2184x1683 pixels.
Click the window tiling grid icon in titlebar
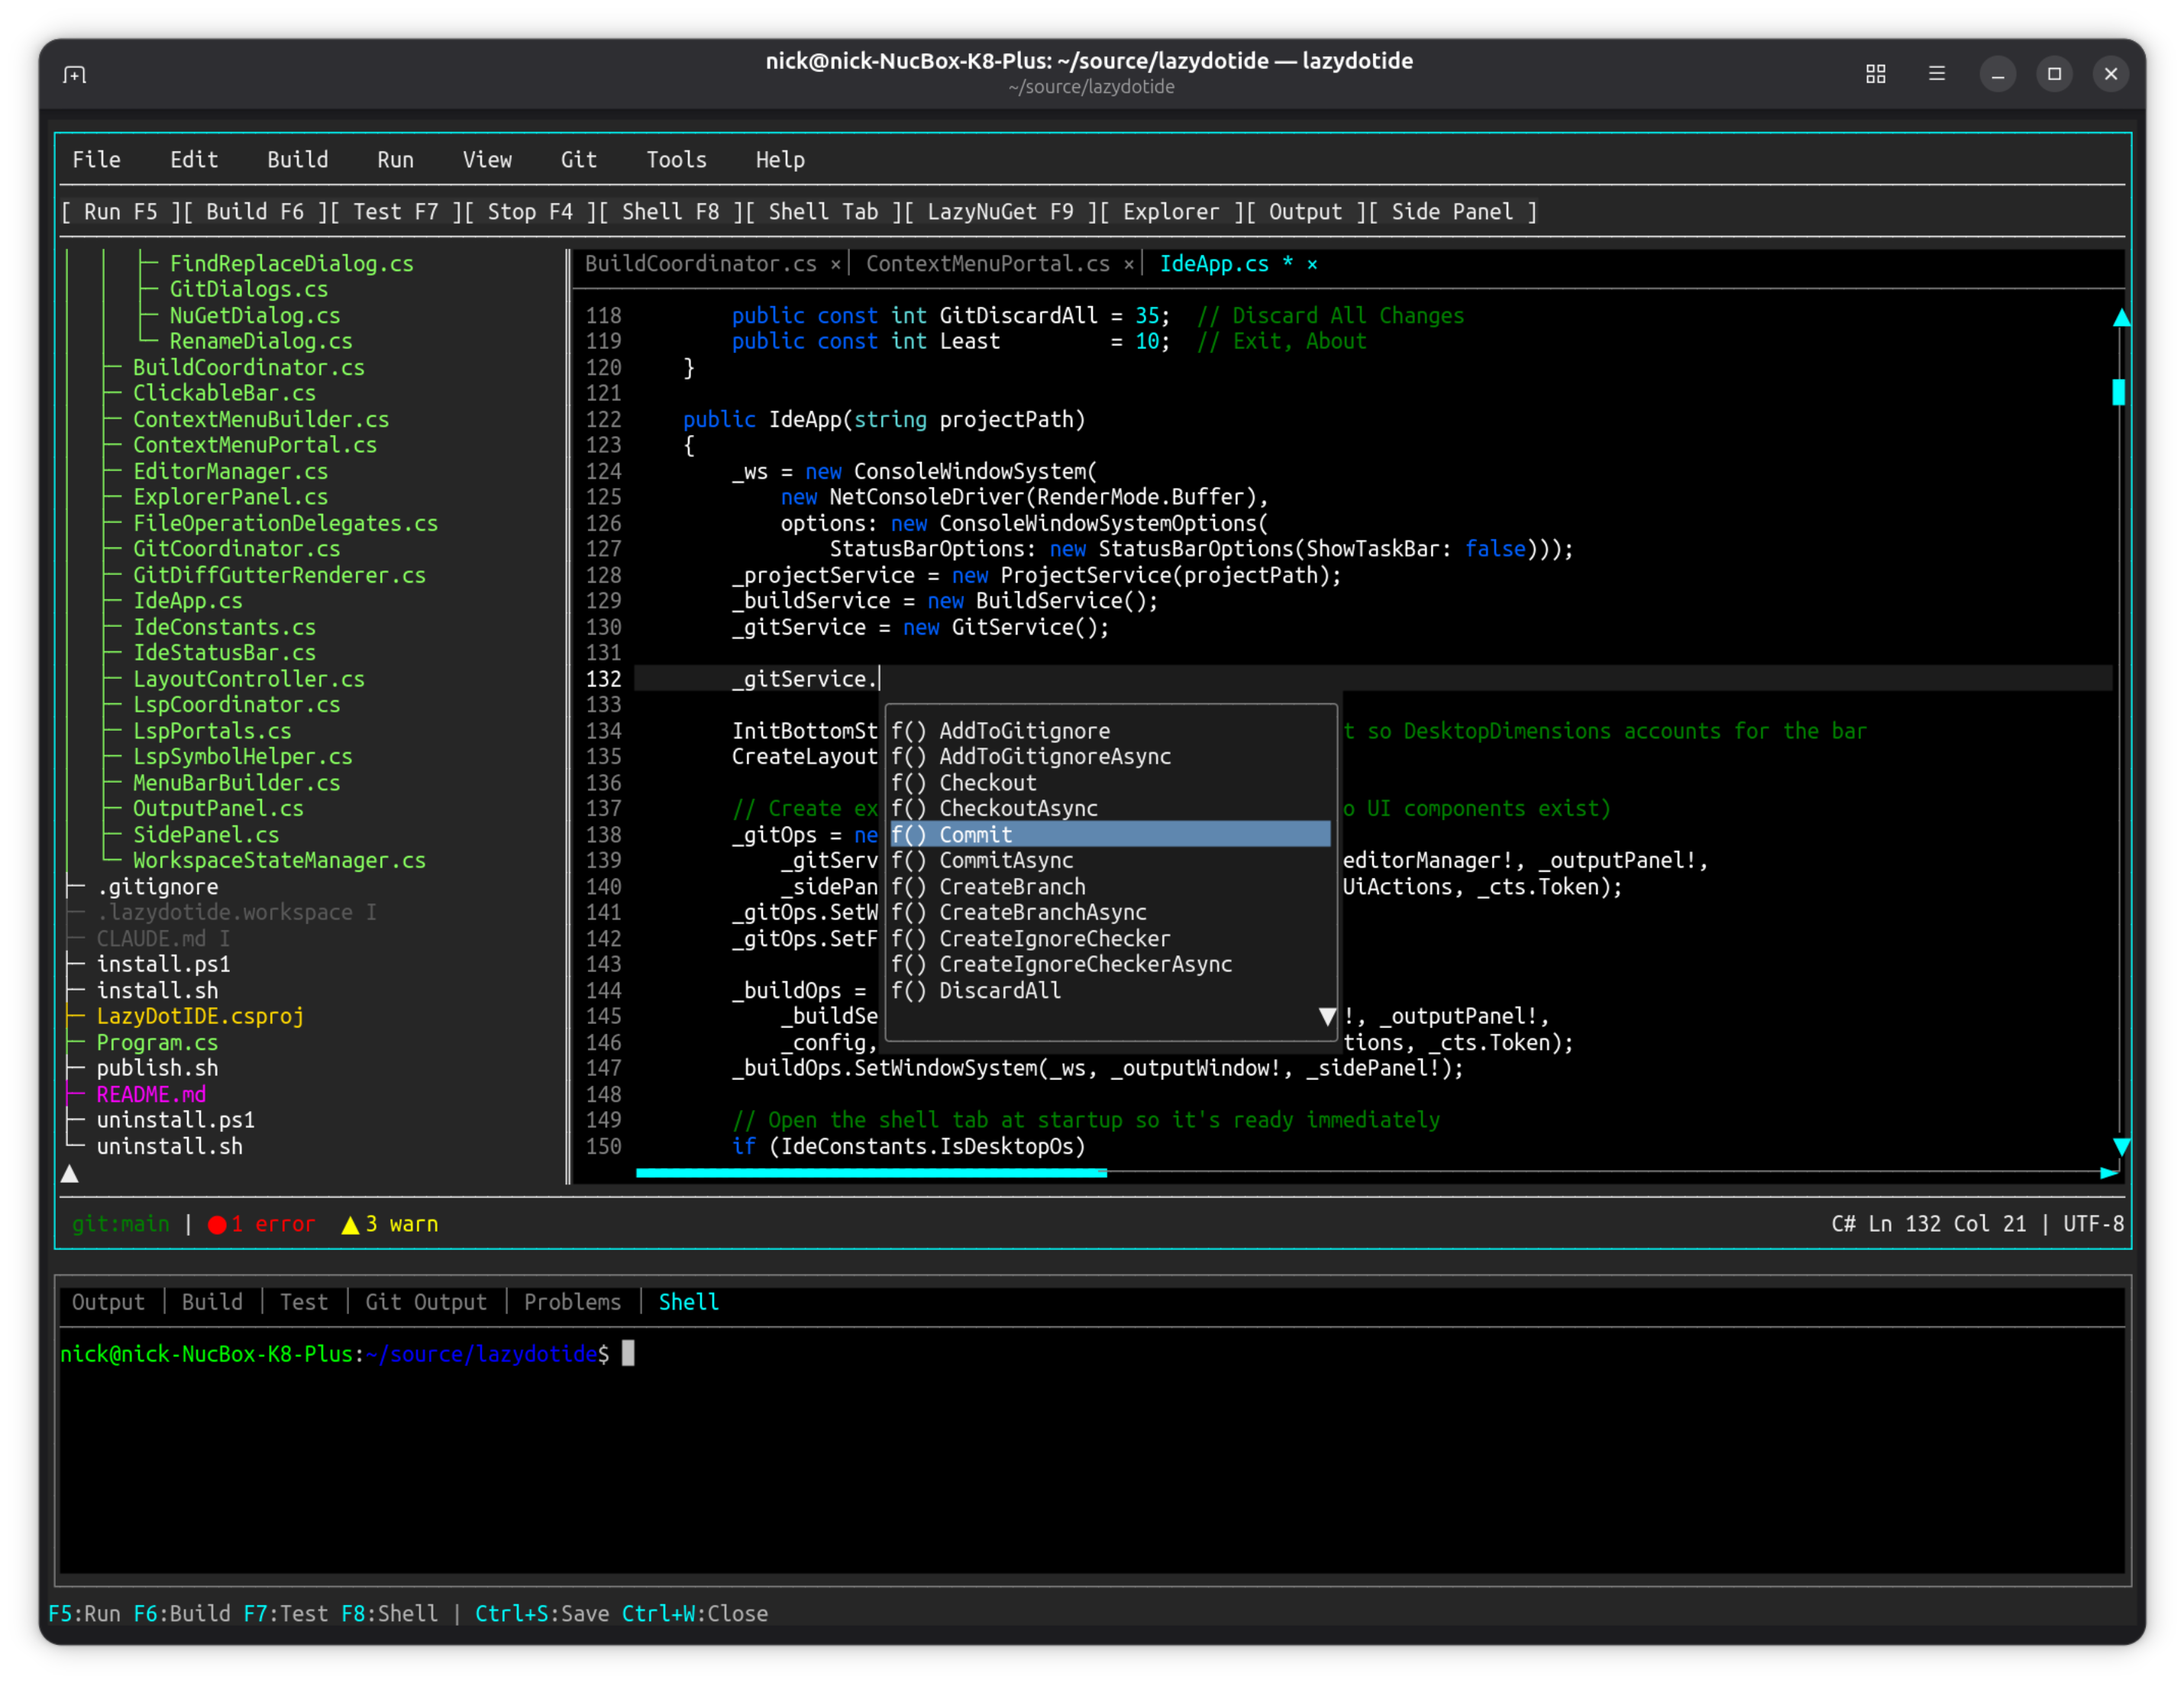1875,73
